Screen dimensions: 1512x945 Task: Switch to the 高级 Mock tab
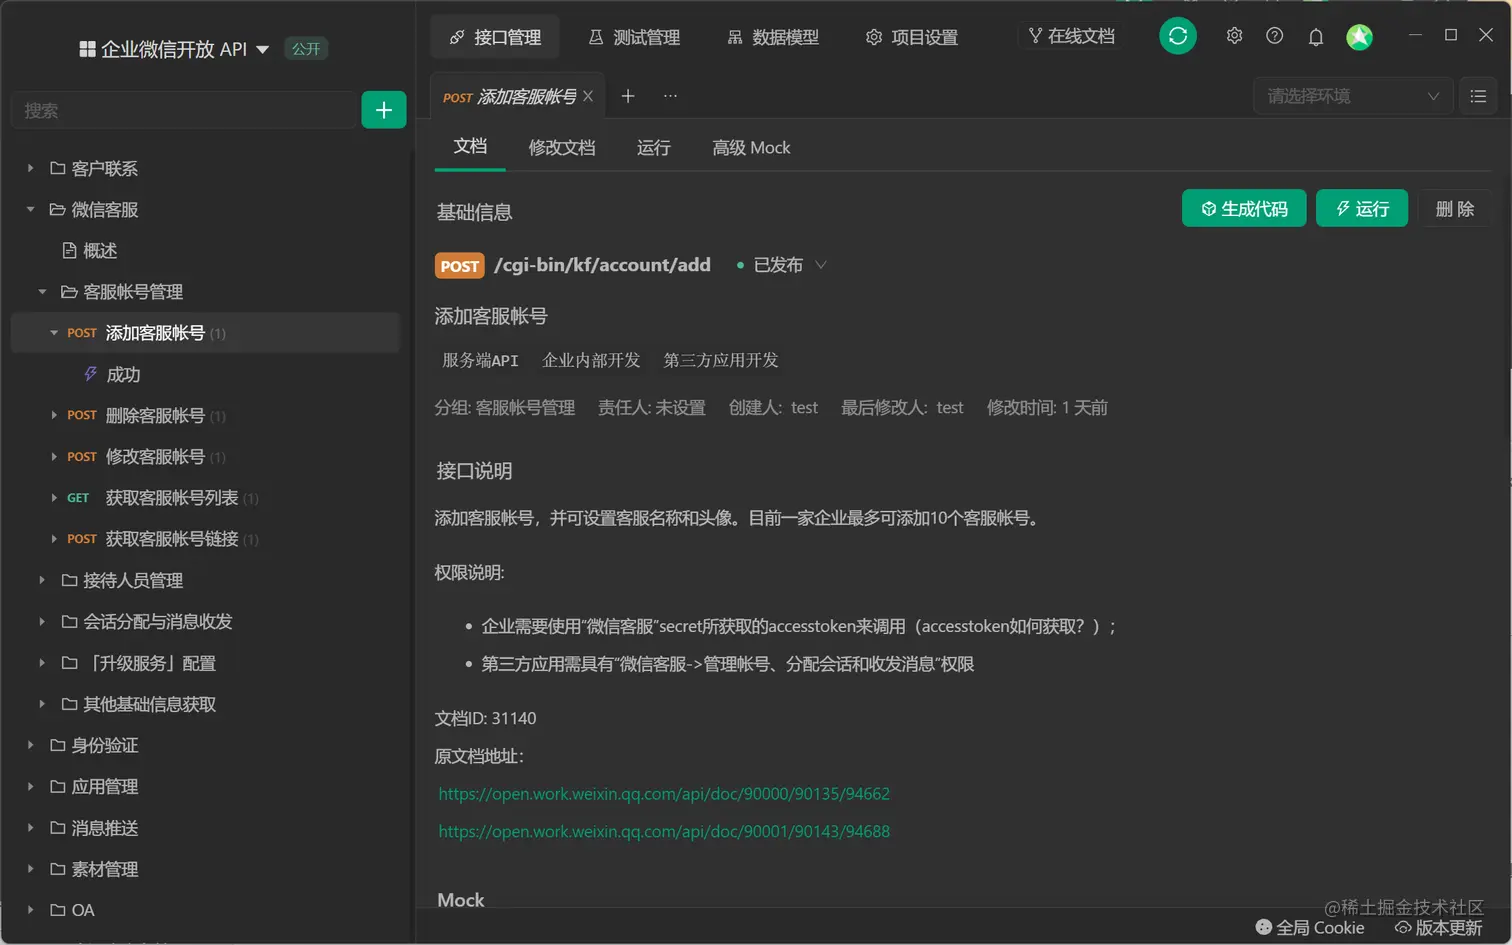751,147
